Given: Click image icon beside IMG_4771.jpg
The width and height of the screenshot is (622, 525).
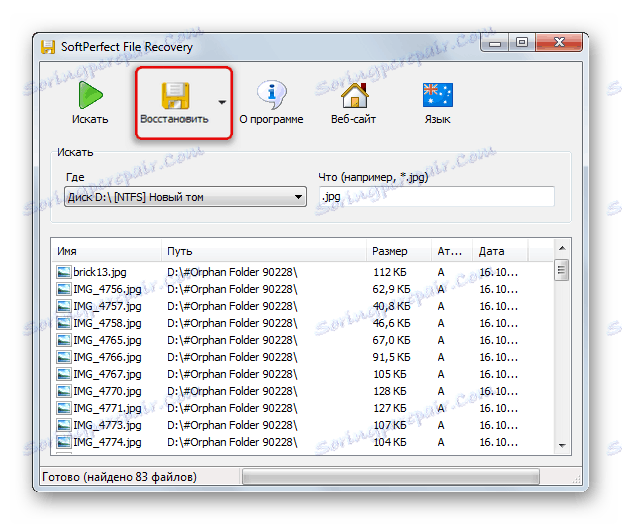Looking at the screenshot, I should 63,408.
